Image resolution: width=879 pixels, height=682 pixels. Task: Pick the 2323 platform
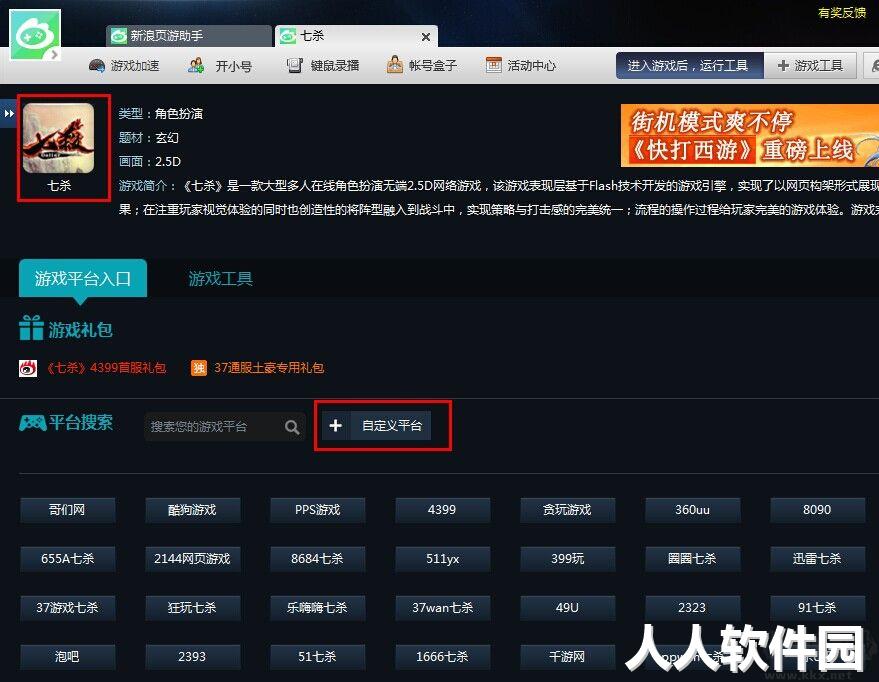point(692,607)
